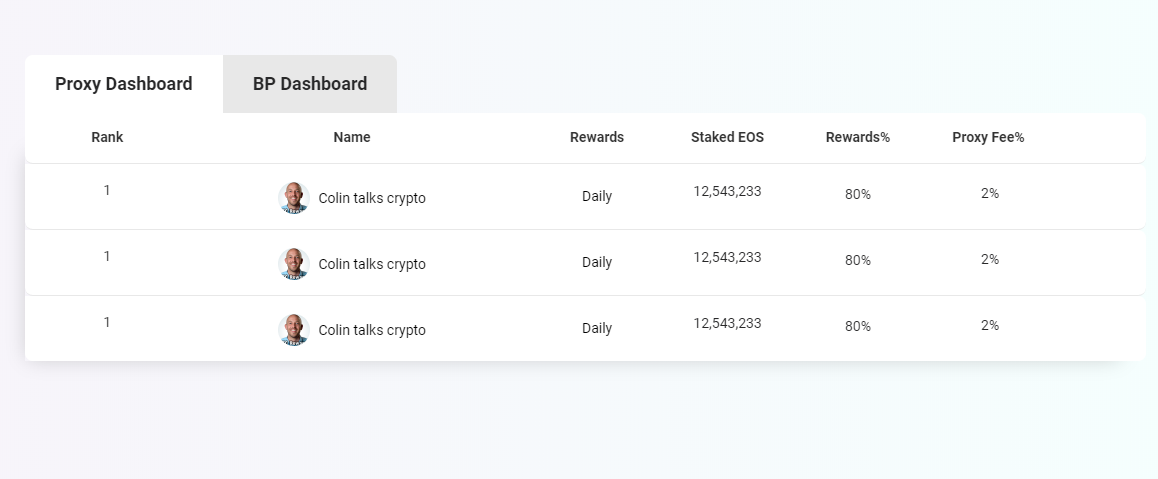Screen dimensions: 1158x479
Task: Click the rank number in second row
Action: (x=107, y=256)
